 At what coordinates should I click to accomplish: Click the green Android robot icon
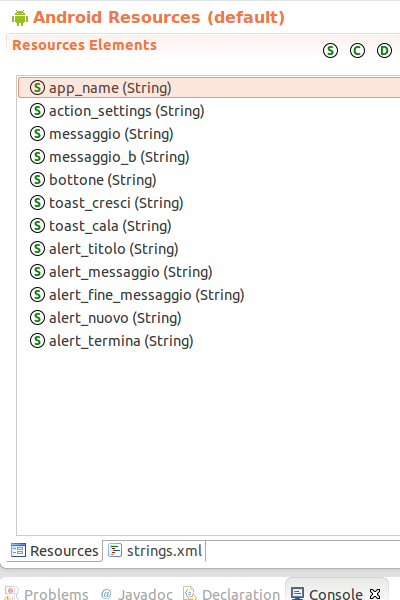20,18
